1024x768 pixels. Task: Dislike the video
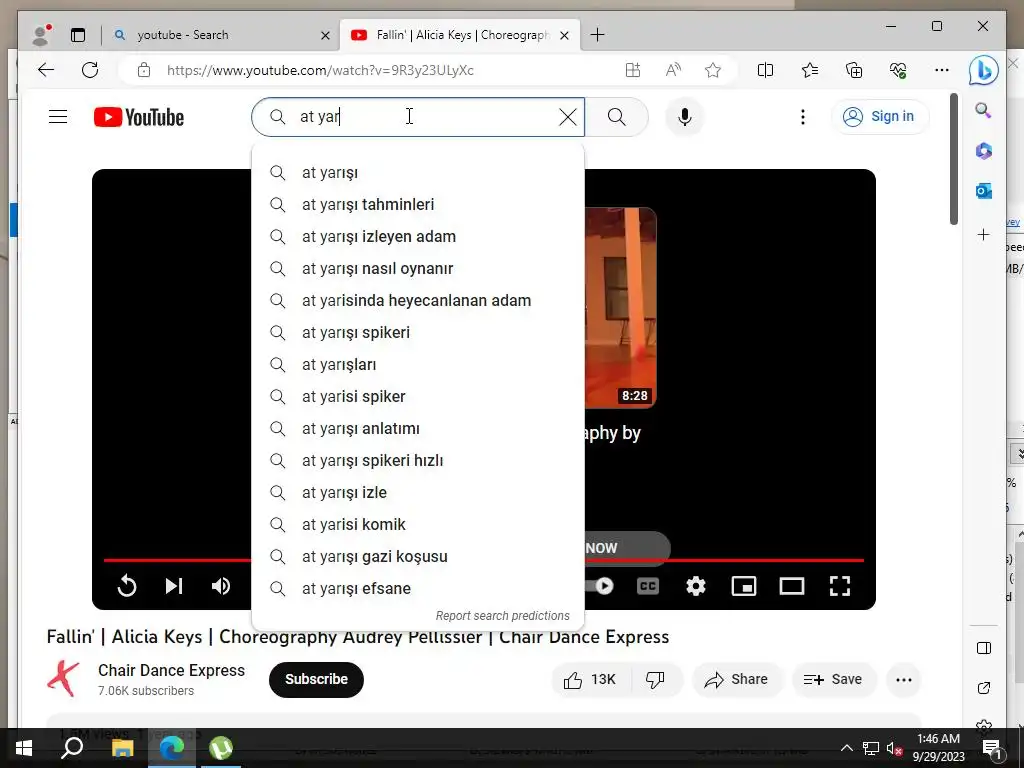(x=655, y=680)
